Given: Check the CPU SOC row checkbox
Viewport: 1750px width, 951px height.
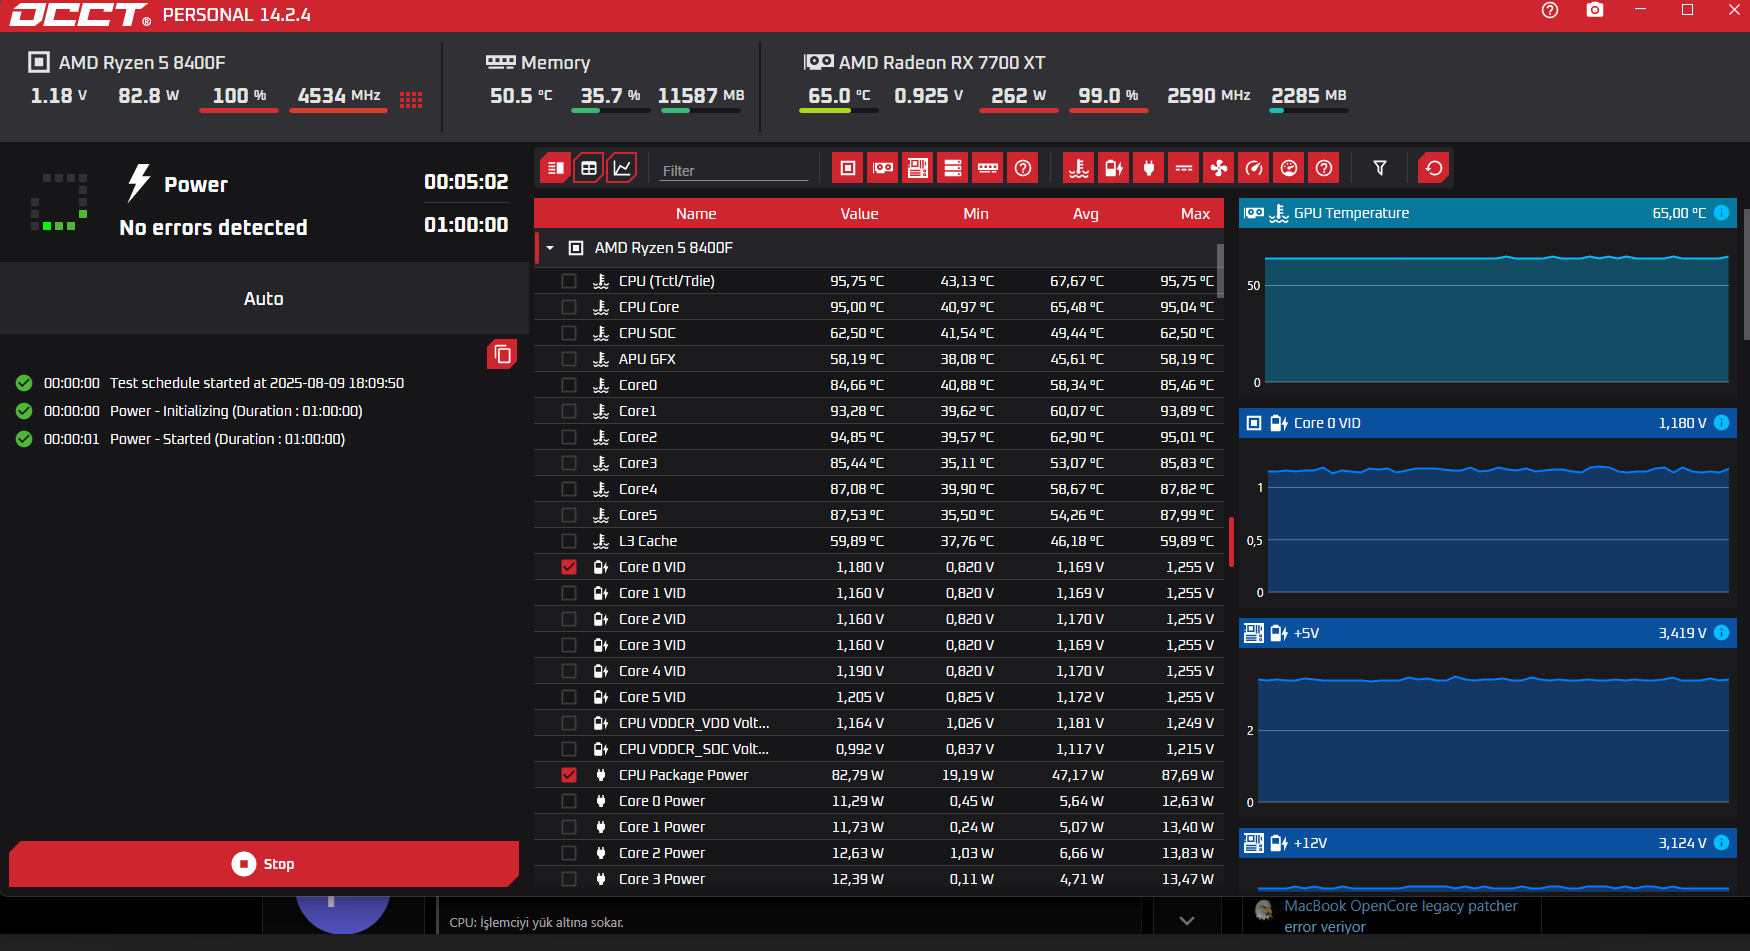Looking at the screenshot, I should click(569, 333).
